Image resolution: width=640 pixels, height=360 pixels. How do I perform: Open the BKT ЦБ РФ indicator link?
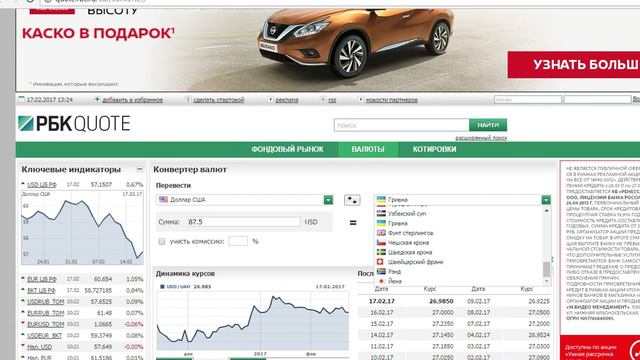41,290
